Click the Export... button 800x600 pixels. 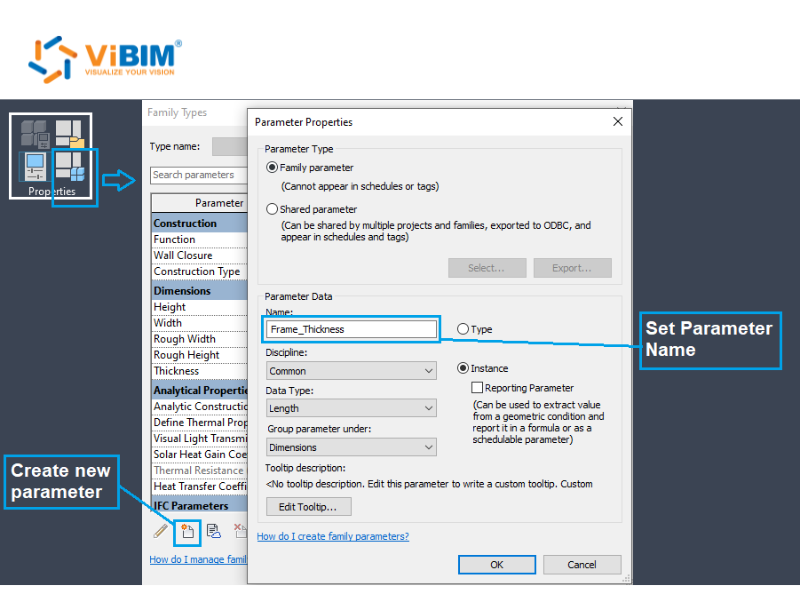pos(572,268)
